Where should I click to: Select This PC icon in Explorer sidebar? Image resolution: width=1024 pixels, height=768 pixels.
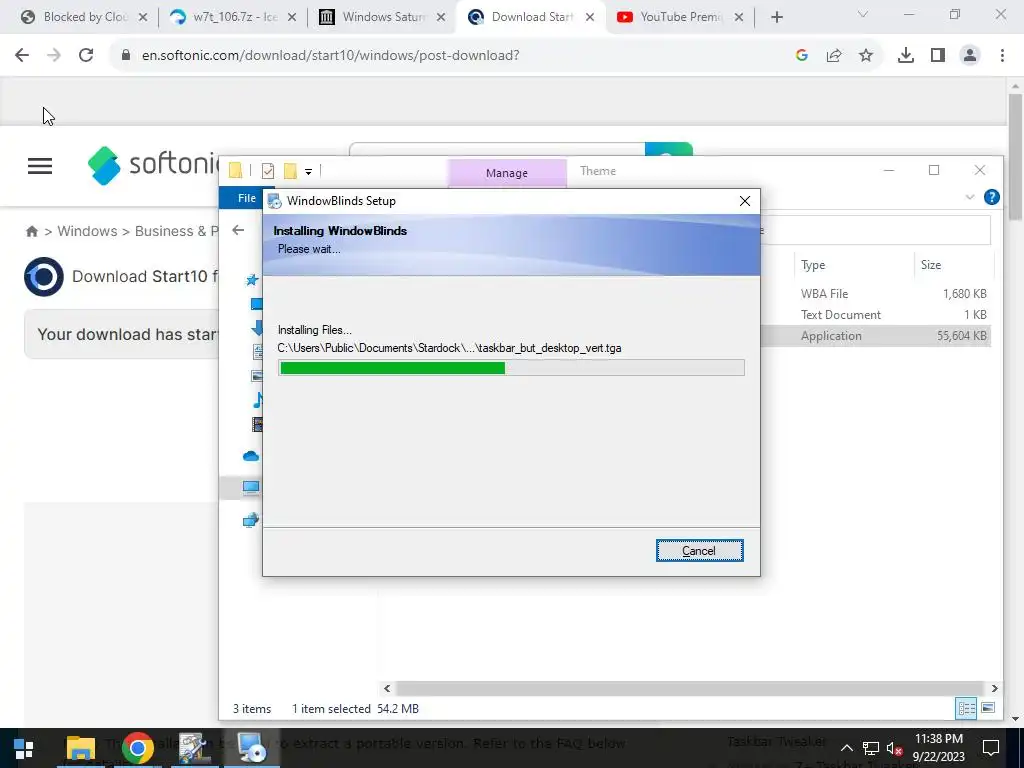(251, 487)
